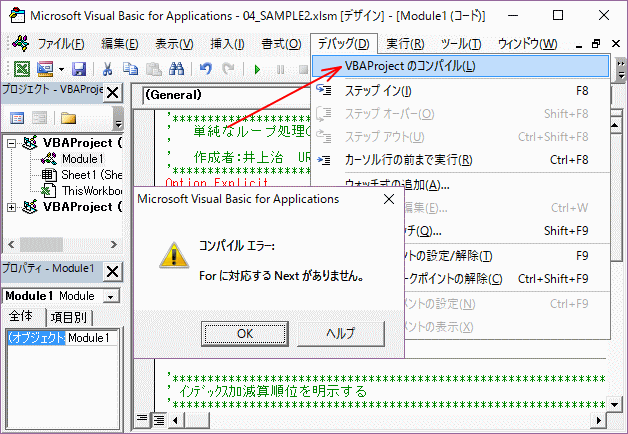628x434 pixels.
Task: Click the View Object icon in Project explorer
Action: pos(40,118)
